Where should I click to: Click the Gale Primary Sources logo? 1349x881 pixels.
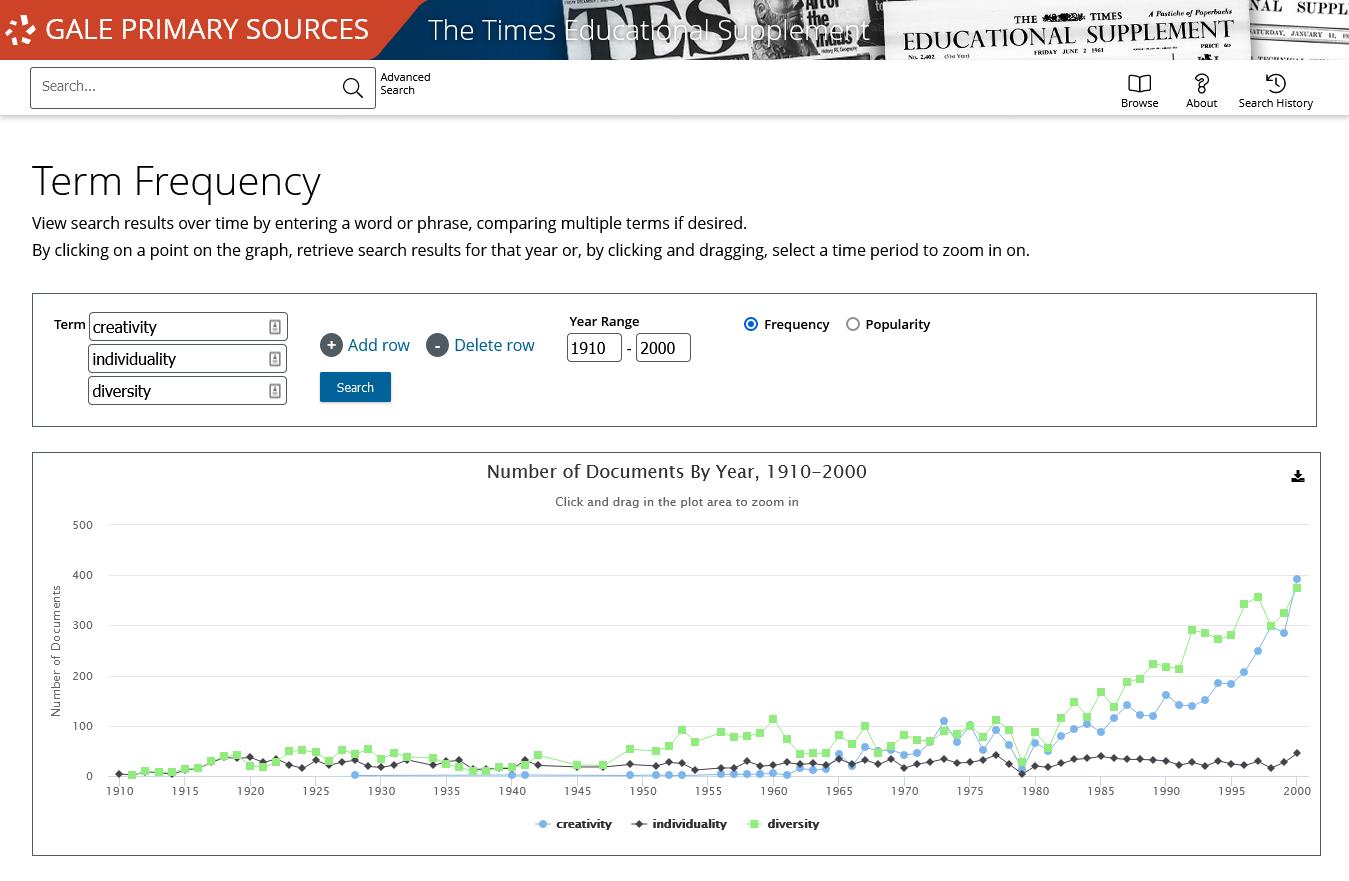pos(186,30)
